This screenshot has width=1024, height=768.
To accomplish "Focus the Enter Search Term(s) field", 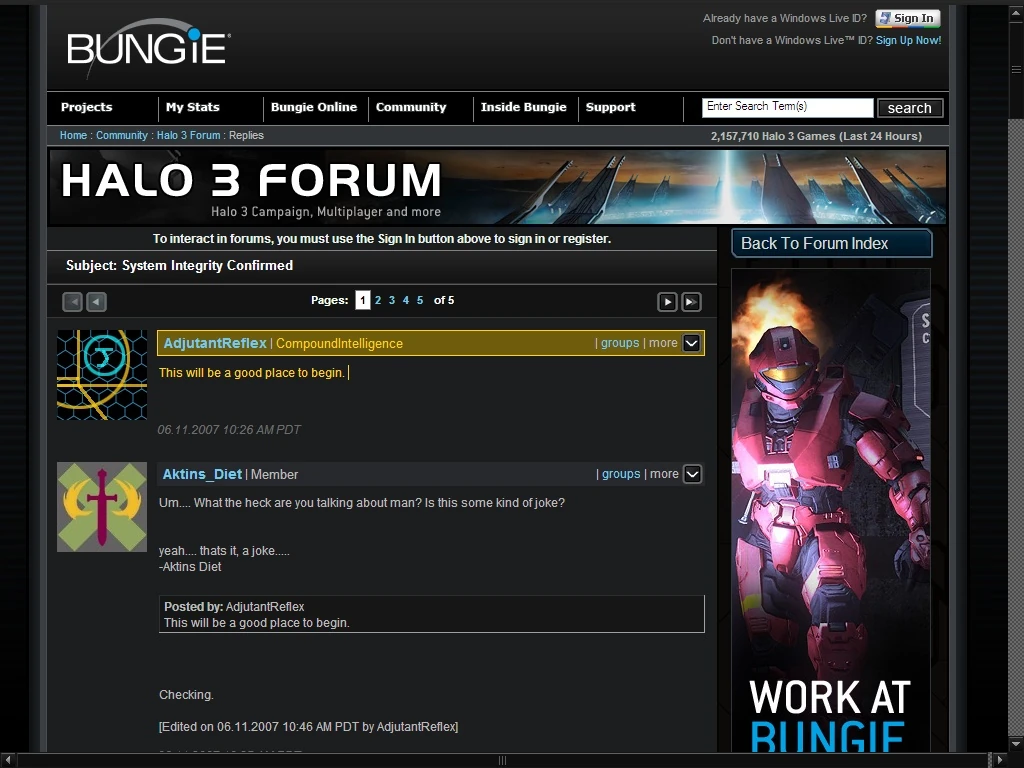I will tap(788, 108).
